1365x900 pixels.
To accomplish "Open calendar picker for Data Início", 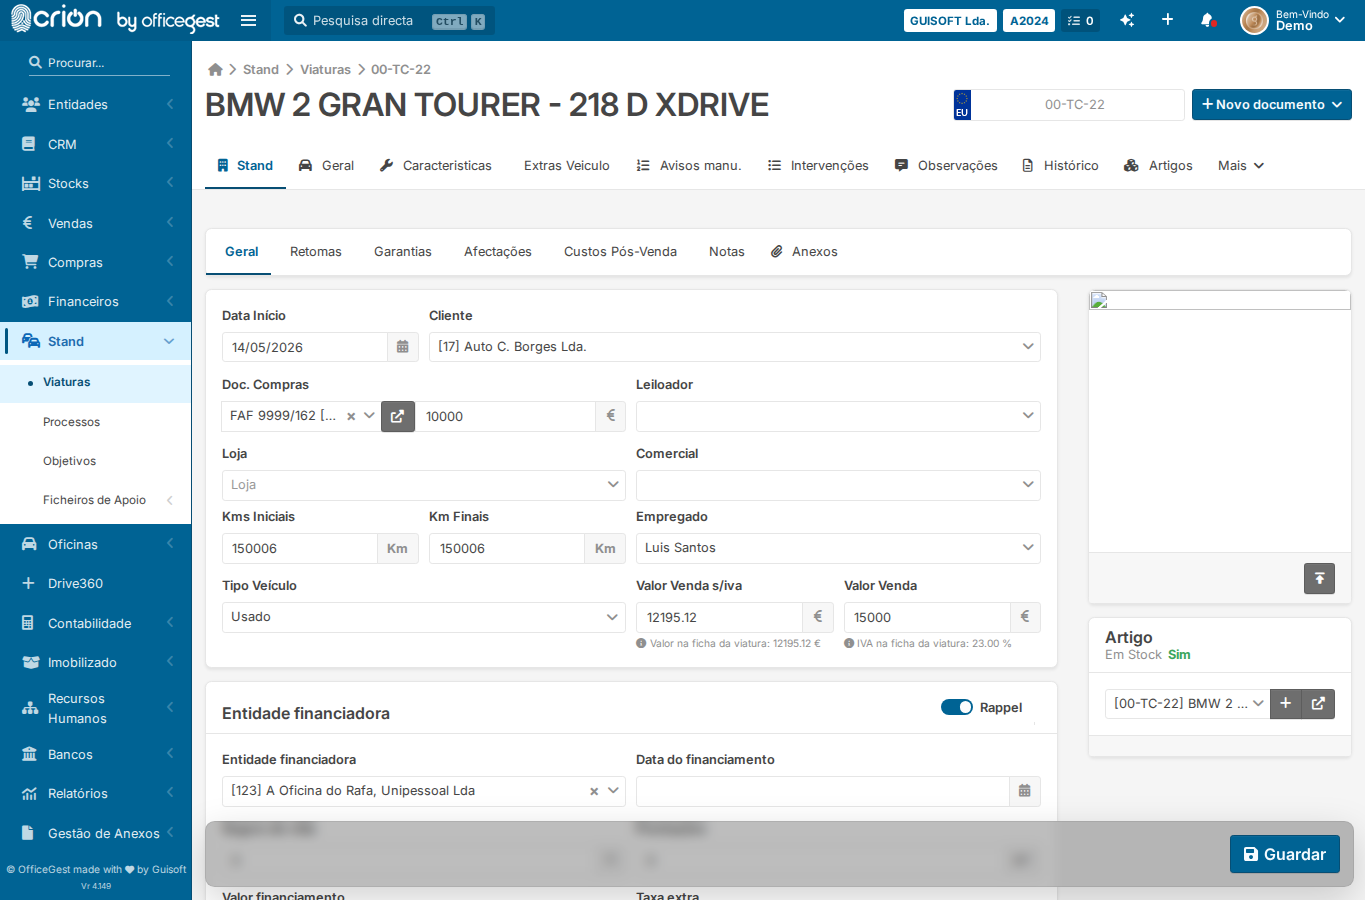I will (x=402, y=347).
